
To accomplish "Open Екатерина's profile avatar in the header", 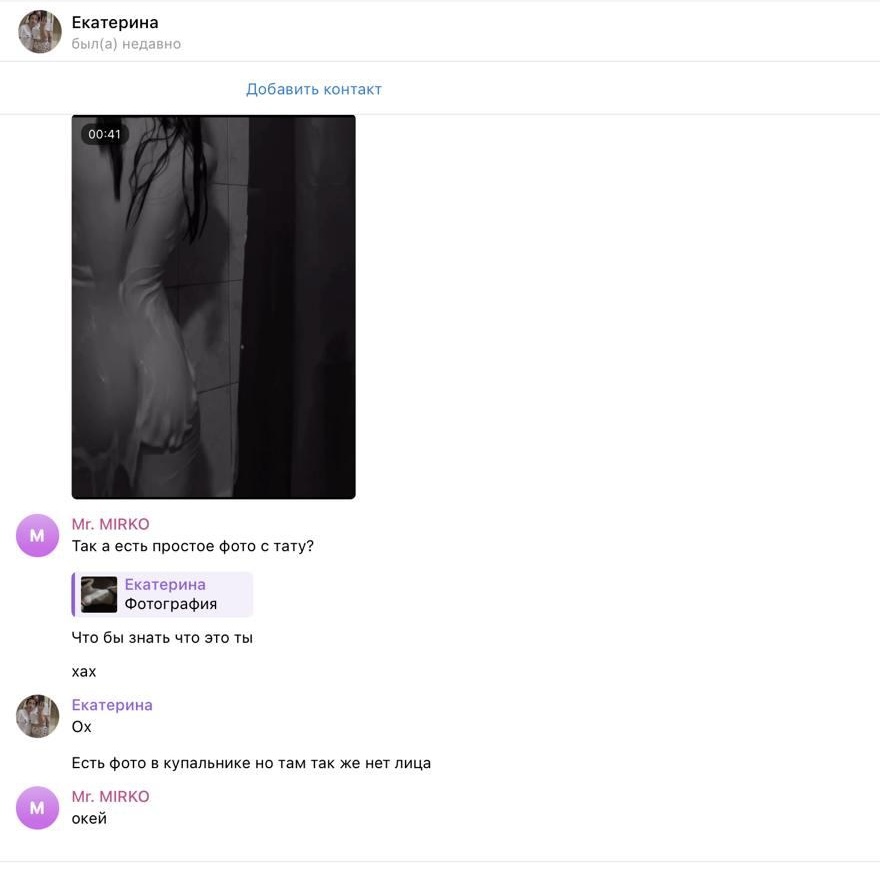I will (x=39, y=32).
